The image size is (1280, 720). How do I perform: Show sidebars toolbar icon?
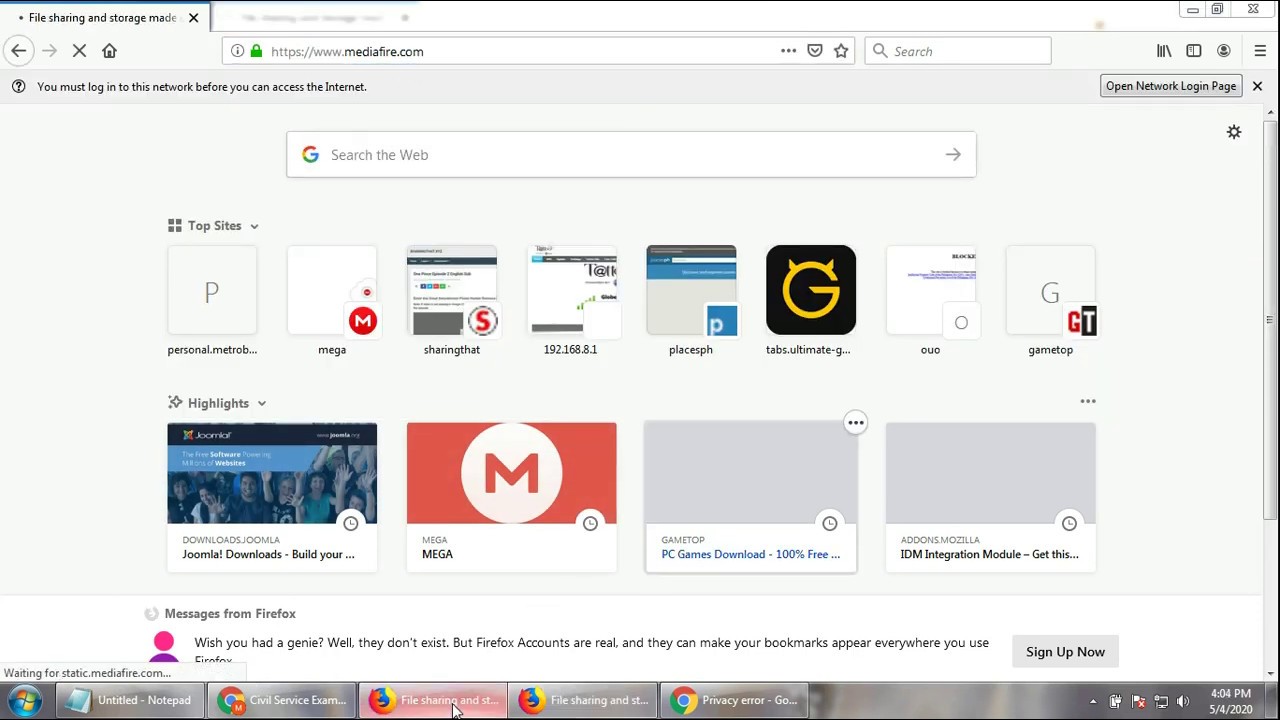(1193, 51)
